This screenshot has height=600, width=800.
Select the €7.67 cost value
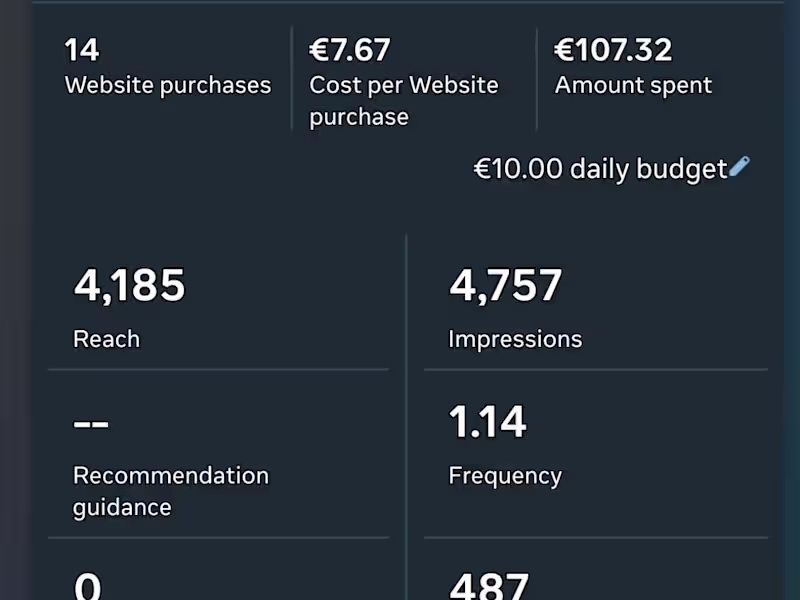click(350, 50)
